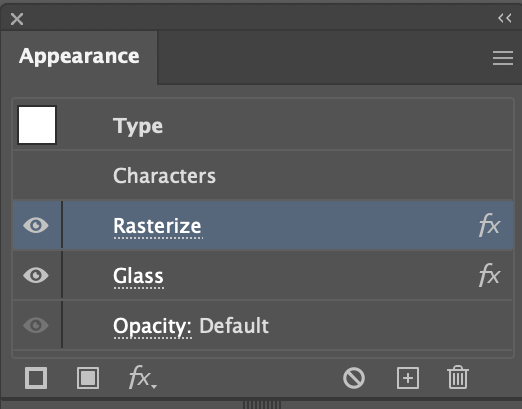Click the Add New Fill icon
Screen dimensions: 522x409
click(88, 378)
